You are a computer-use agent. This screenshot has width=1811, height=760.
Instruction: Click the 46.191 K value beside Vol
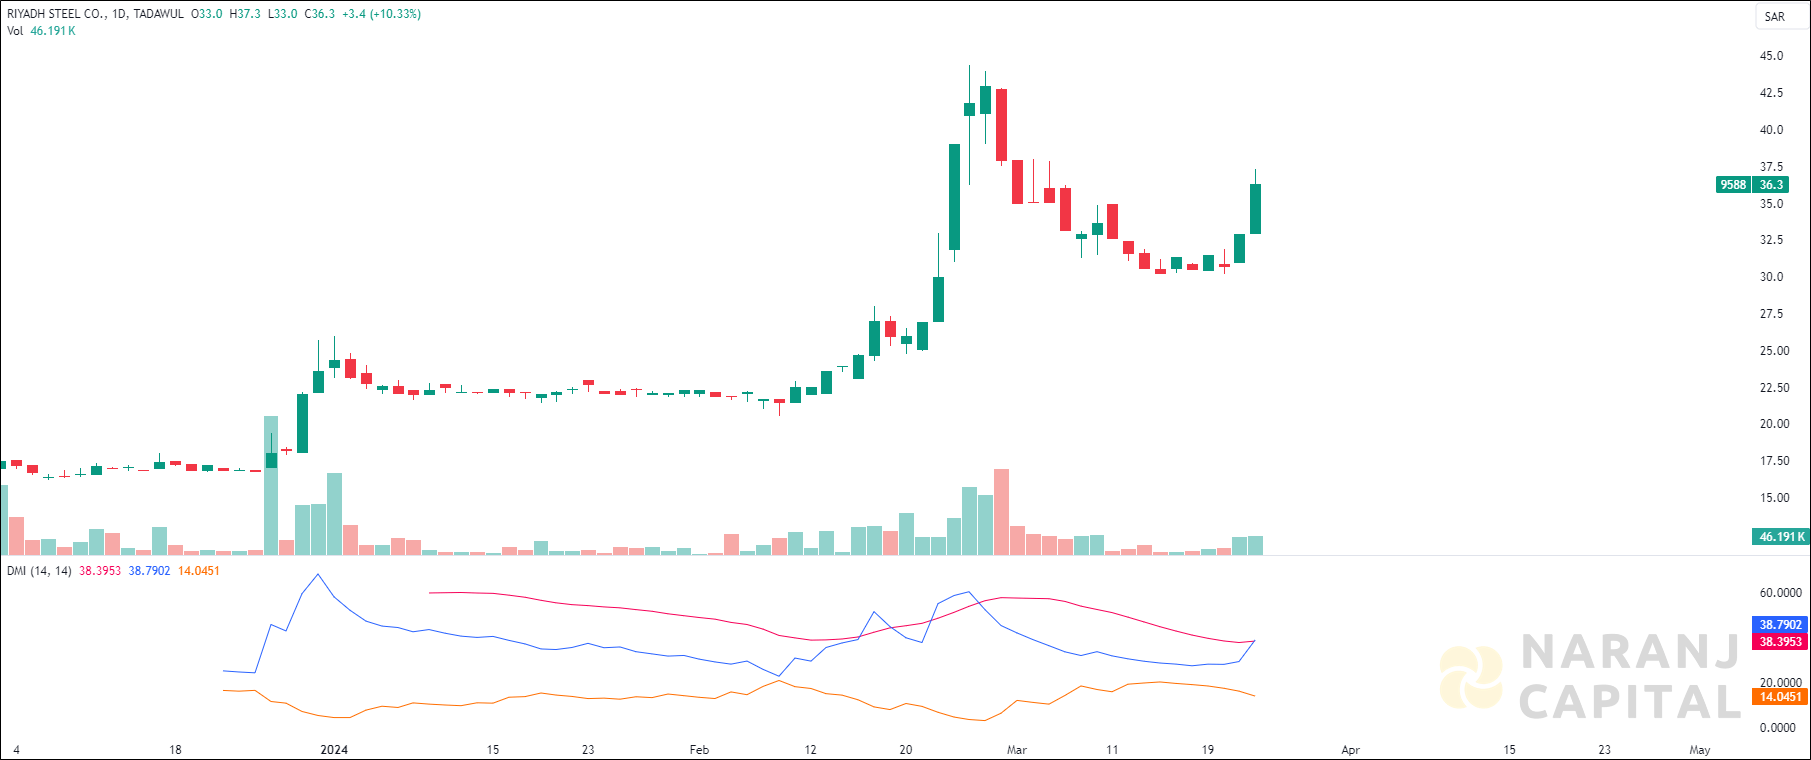pyautogui.click(x=53, y=31)
